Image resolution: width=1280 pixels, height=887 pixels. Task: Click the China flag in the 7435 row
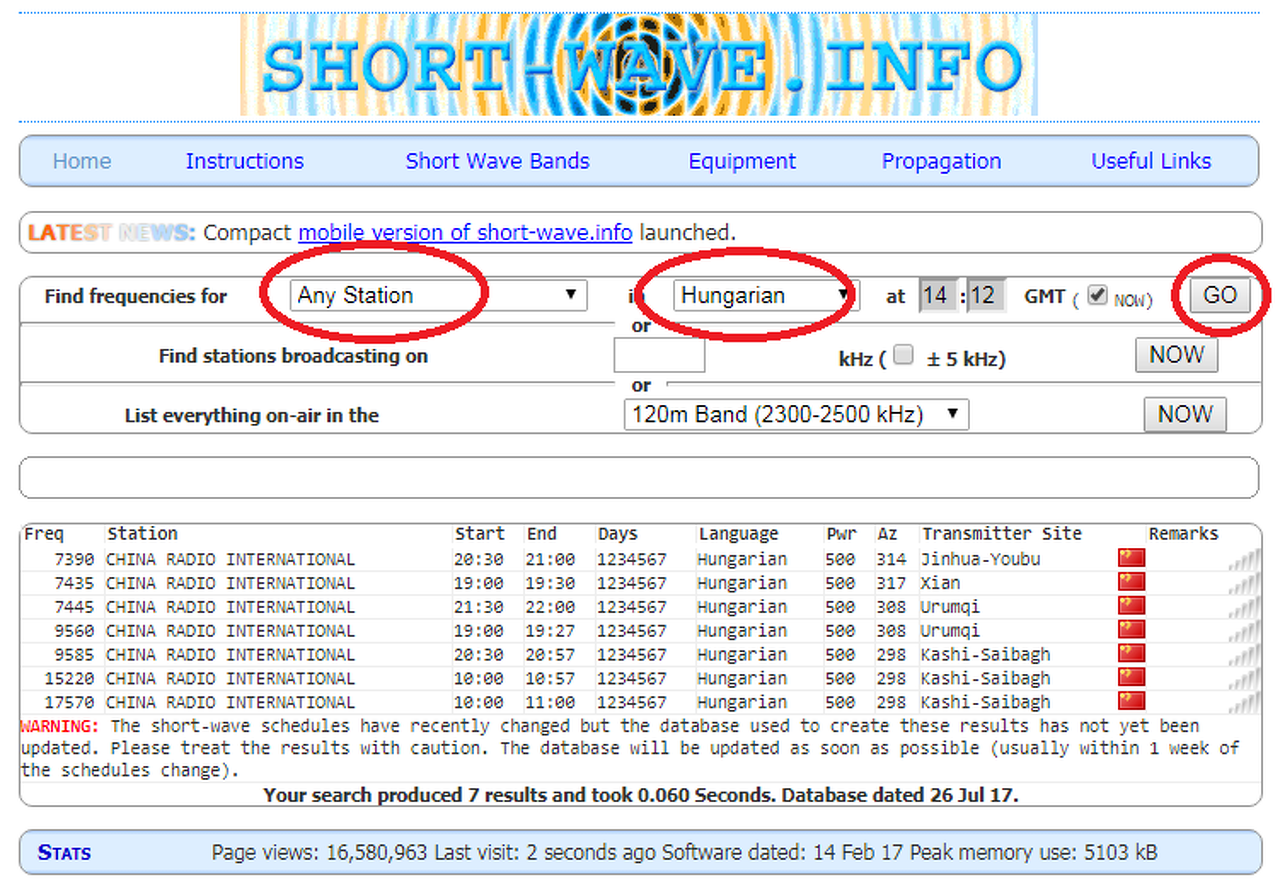(x=1131, y=582)
